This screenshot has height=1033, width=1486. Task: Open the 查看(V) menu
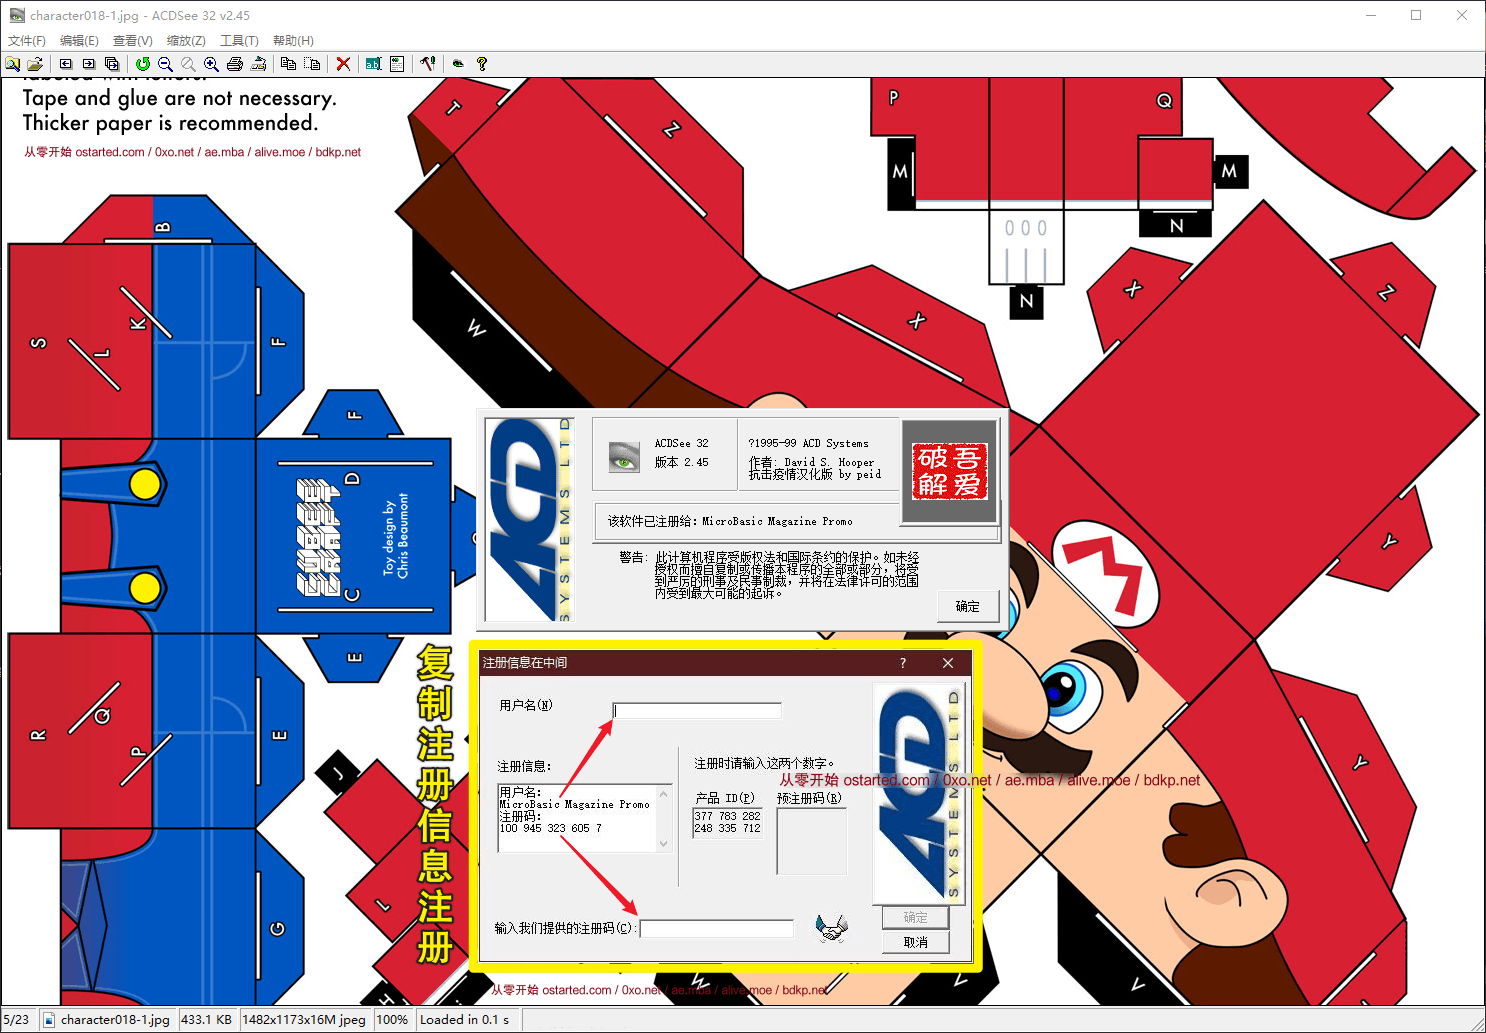[x=133, y=41]
